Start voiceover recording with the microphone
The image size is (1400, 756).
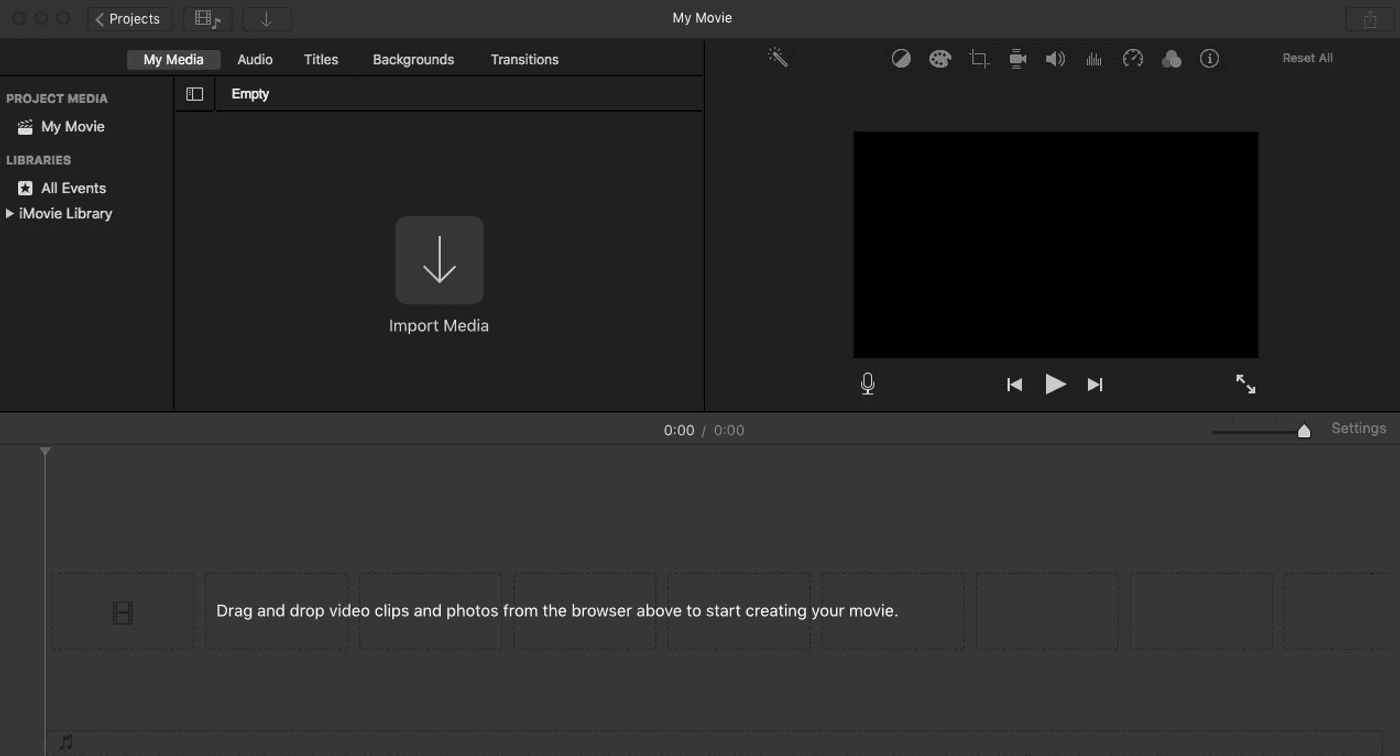[x=867, y=384]
